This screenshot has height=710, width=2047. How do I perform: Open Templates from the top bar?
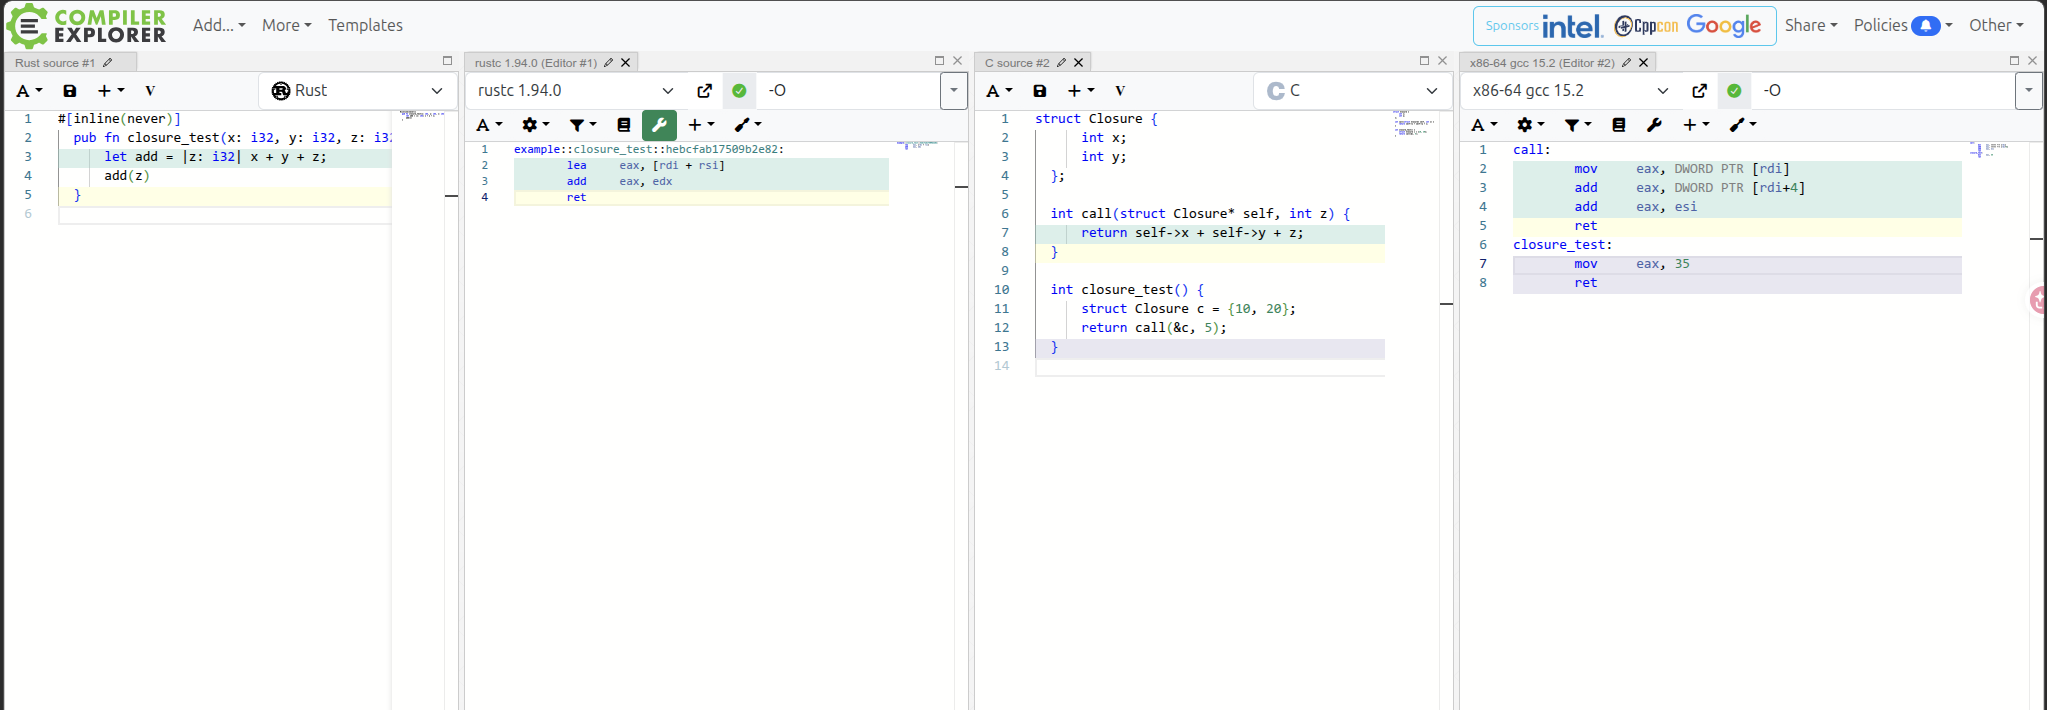click(x=365, y=25)
